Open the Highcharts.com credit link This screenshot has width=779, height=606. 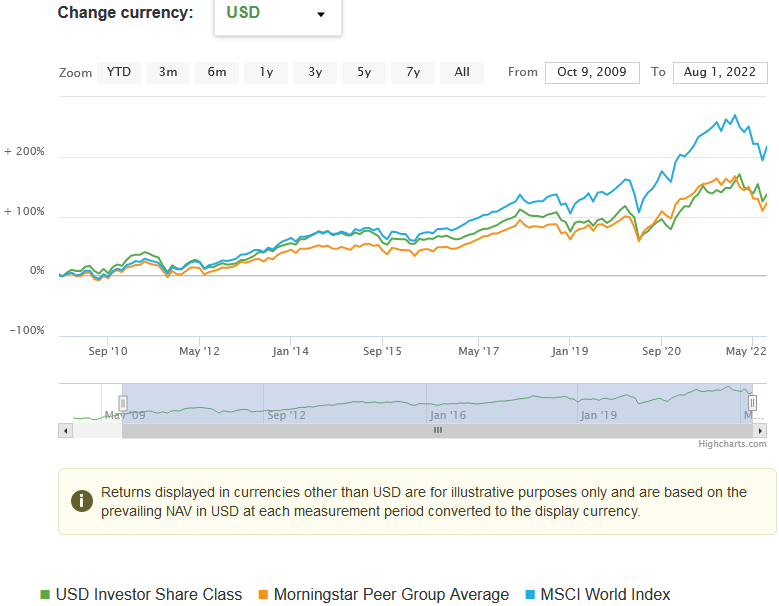point(732,444)
